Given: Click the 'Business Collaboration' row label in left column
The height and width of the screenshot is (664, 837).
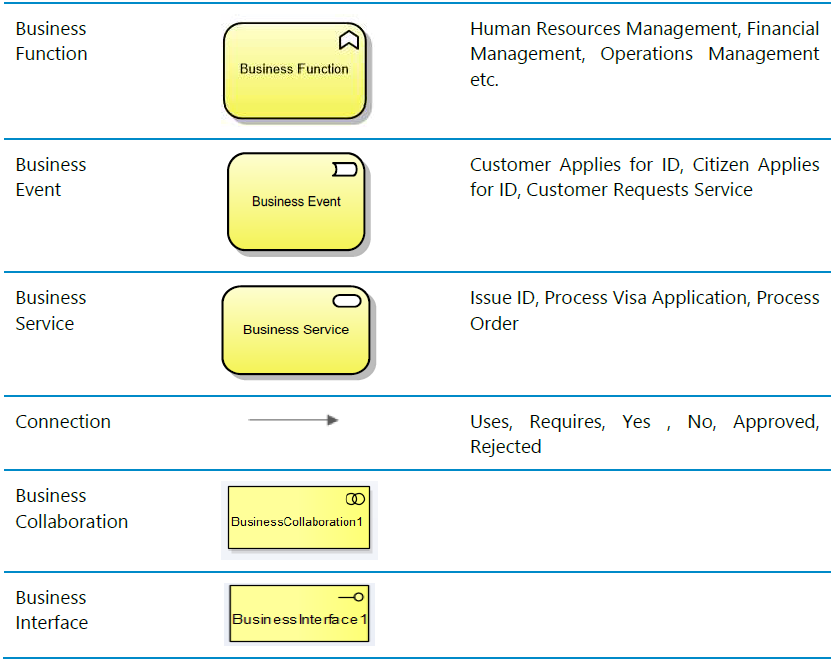Looking at the screenshot, I should (x=72, y=509).
